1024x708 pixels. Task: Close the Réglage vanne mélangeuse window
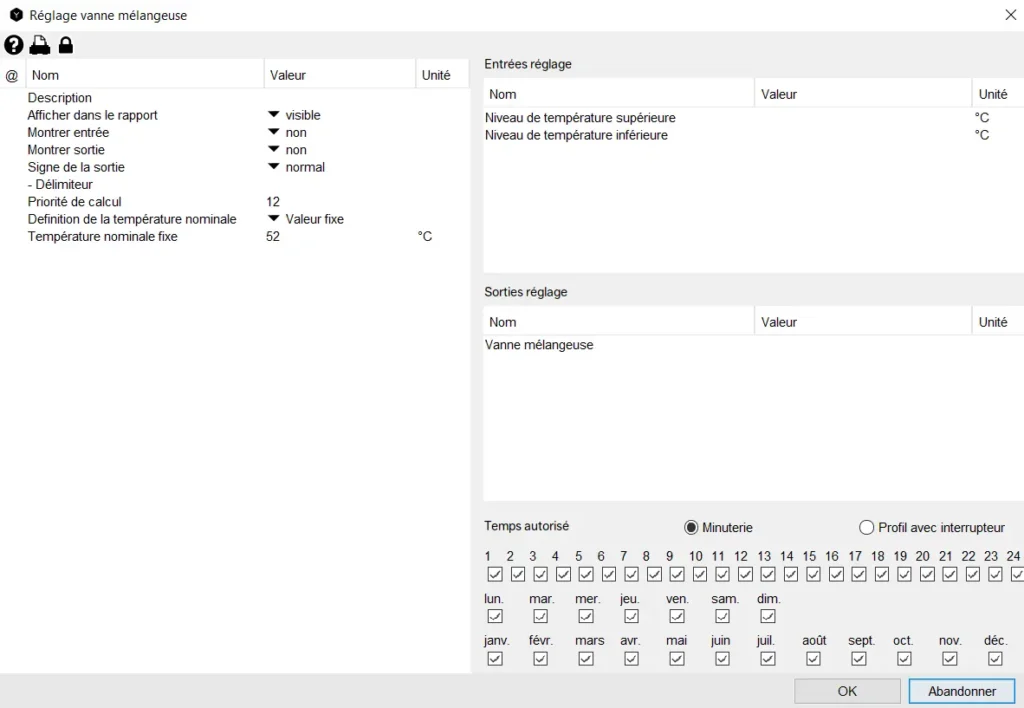coord(1009,15)
